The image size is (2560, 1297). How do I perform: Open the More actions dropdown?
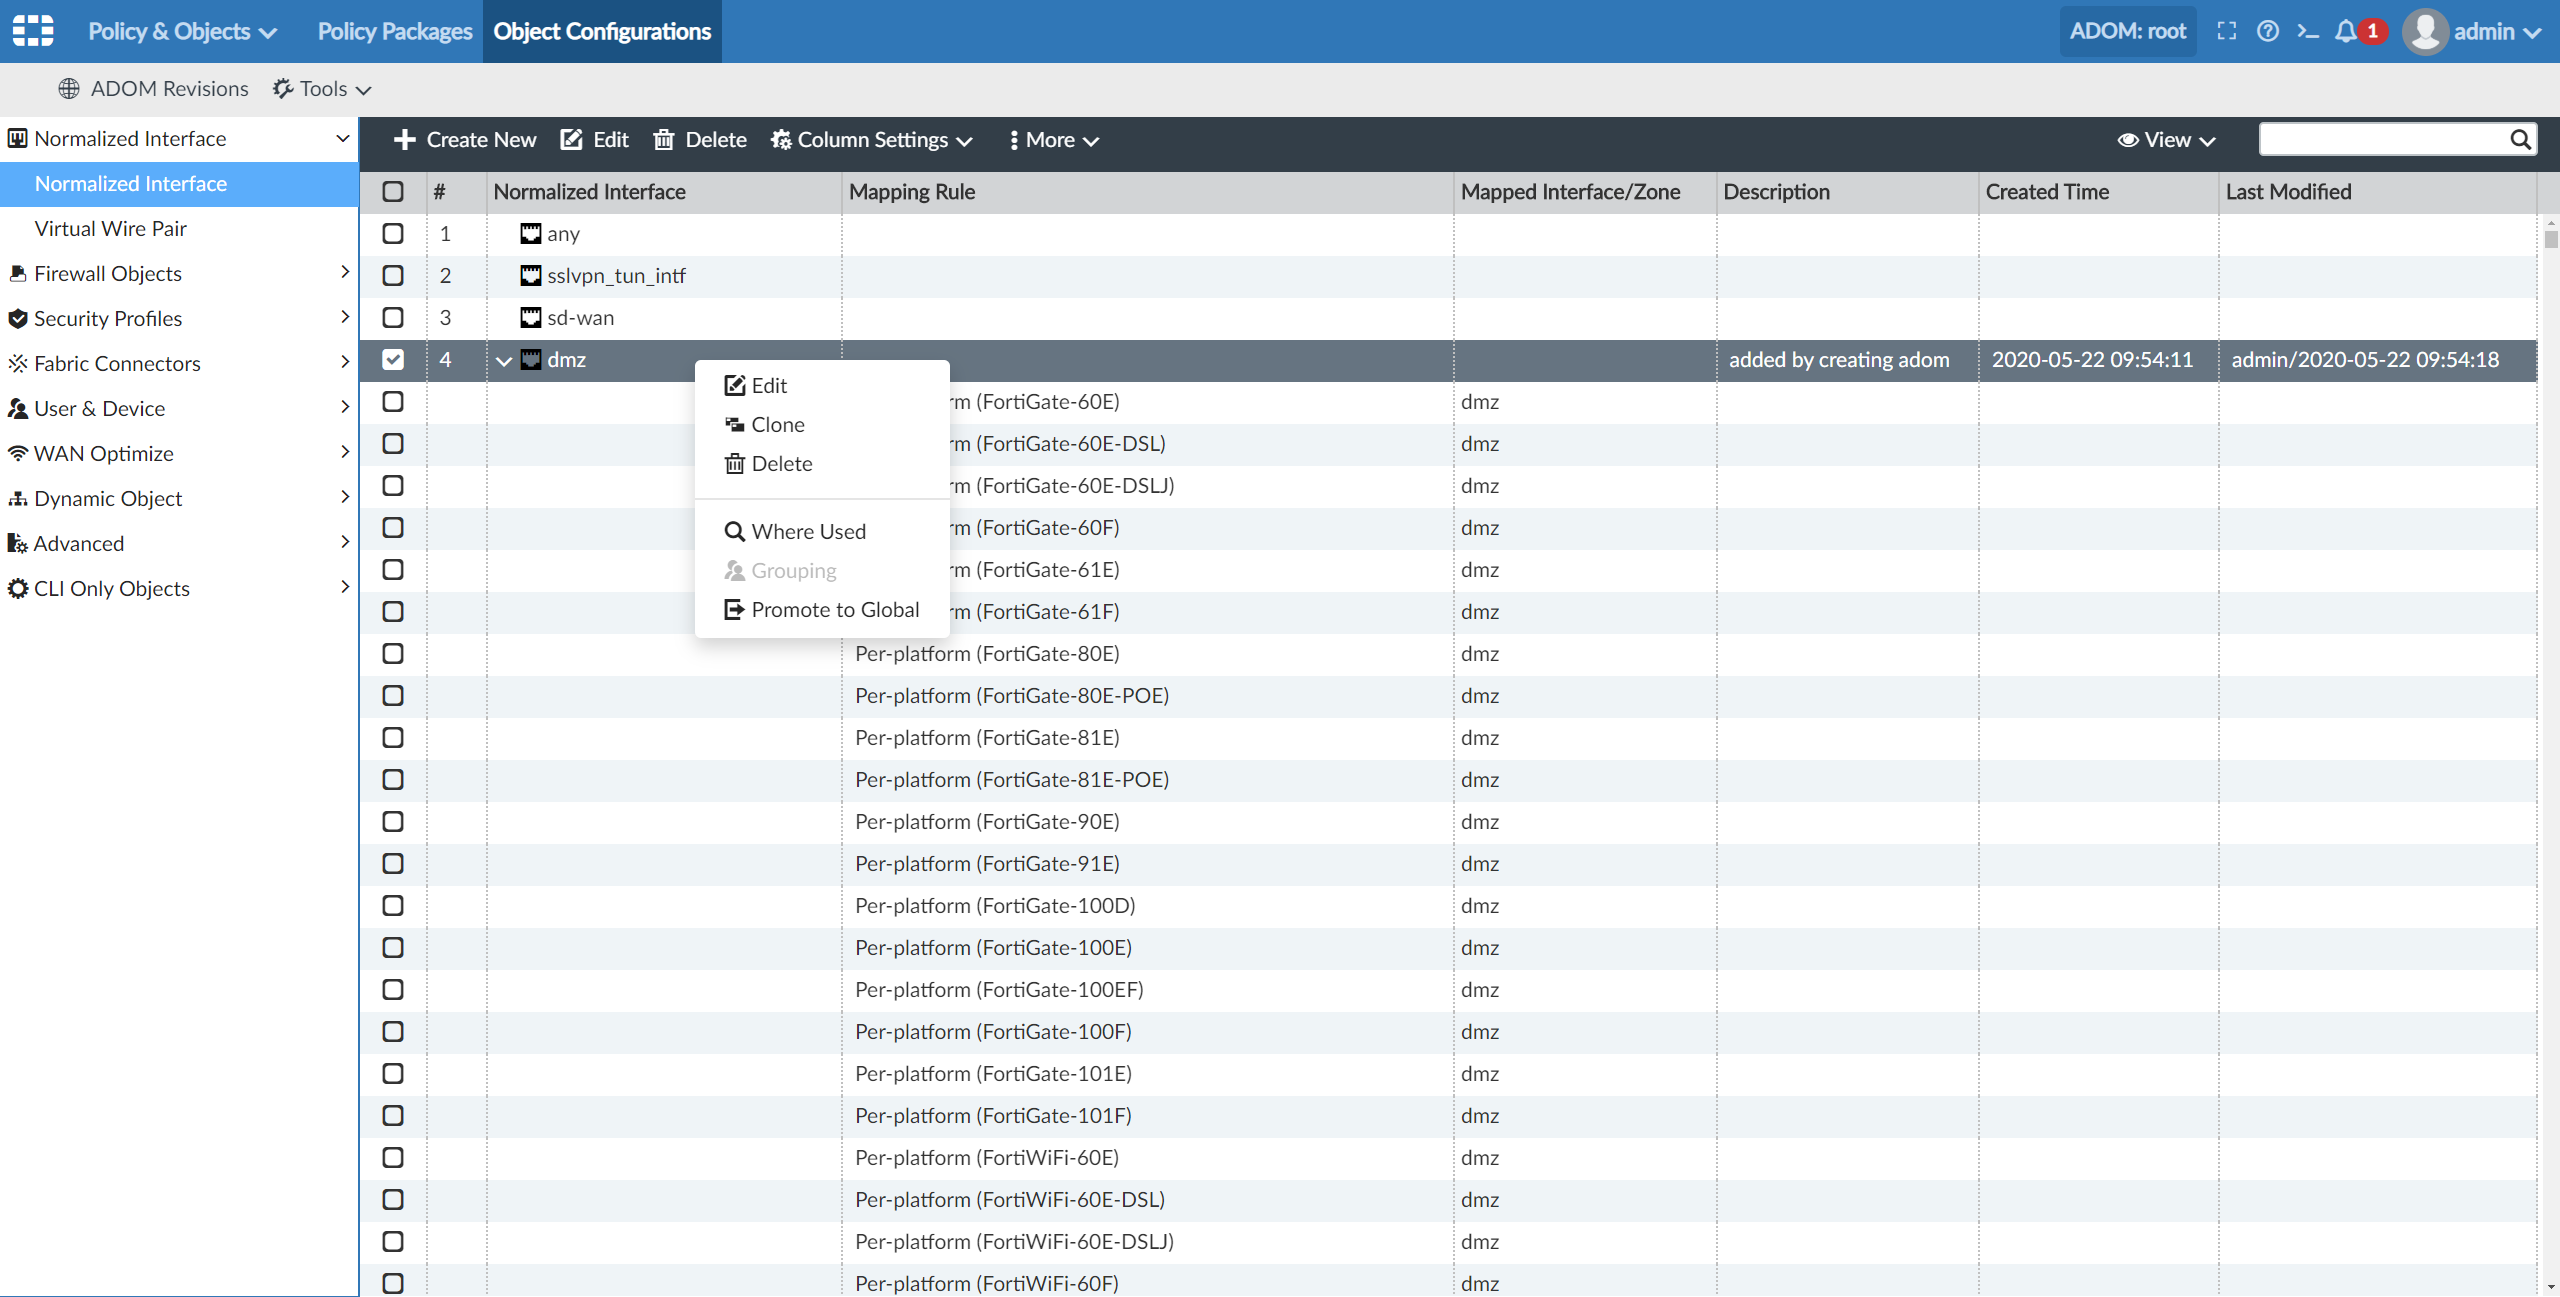1054,140
